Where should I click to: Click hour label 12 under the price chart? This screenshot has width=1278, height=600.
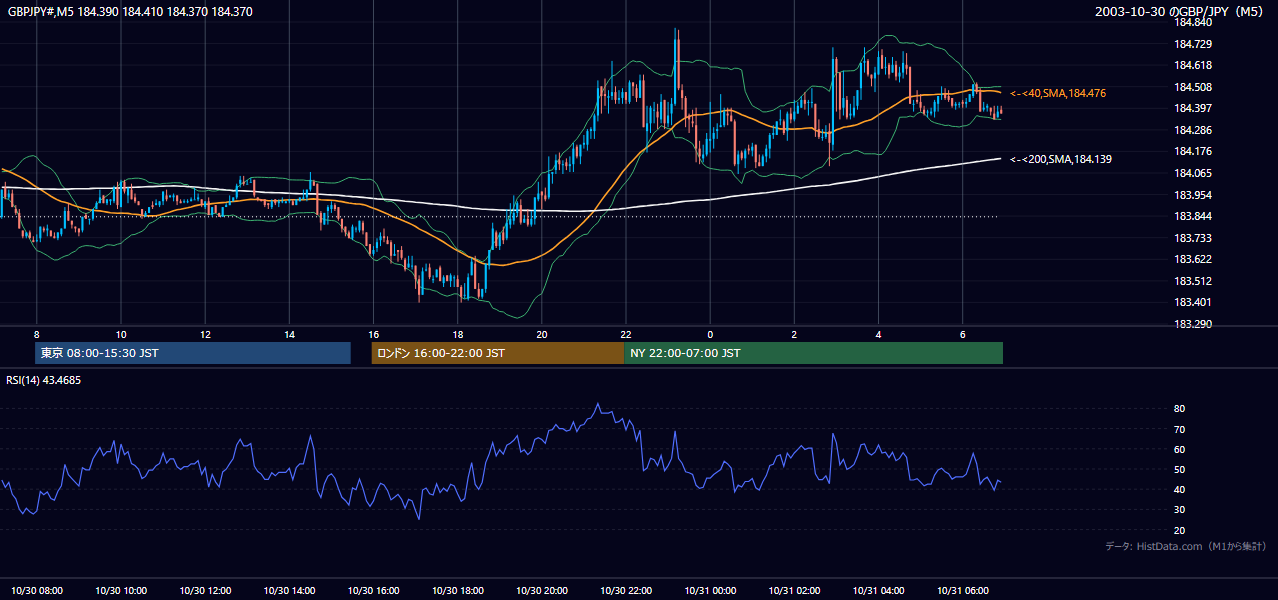click(205, 333)
